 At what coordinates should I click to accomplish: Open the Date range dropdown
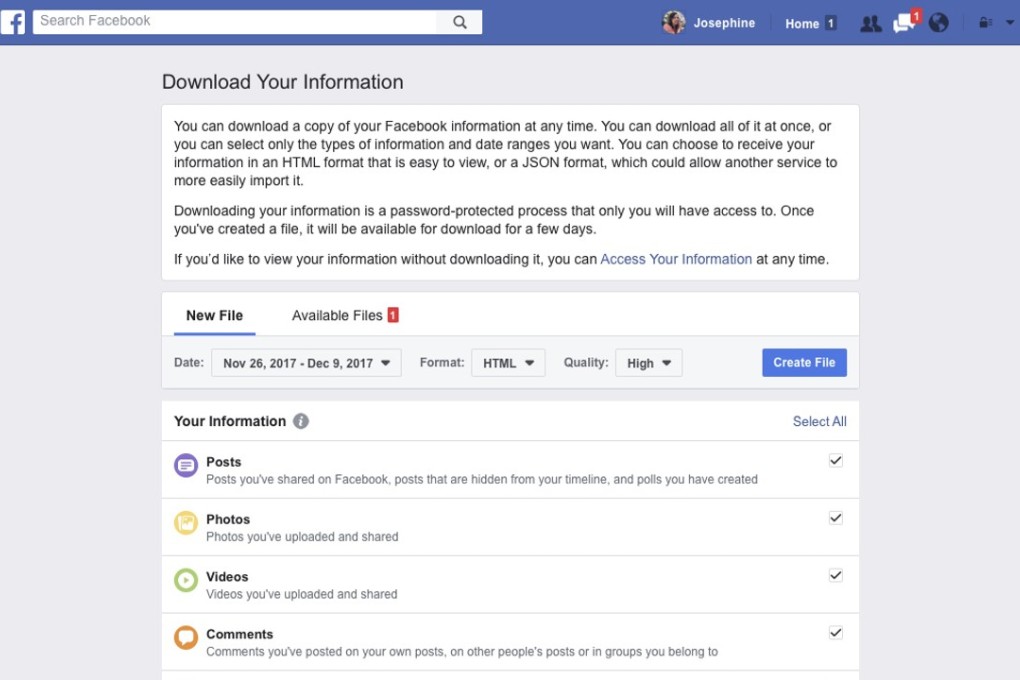point(306,362)
